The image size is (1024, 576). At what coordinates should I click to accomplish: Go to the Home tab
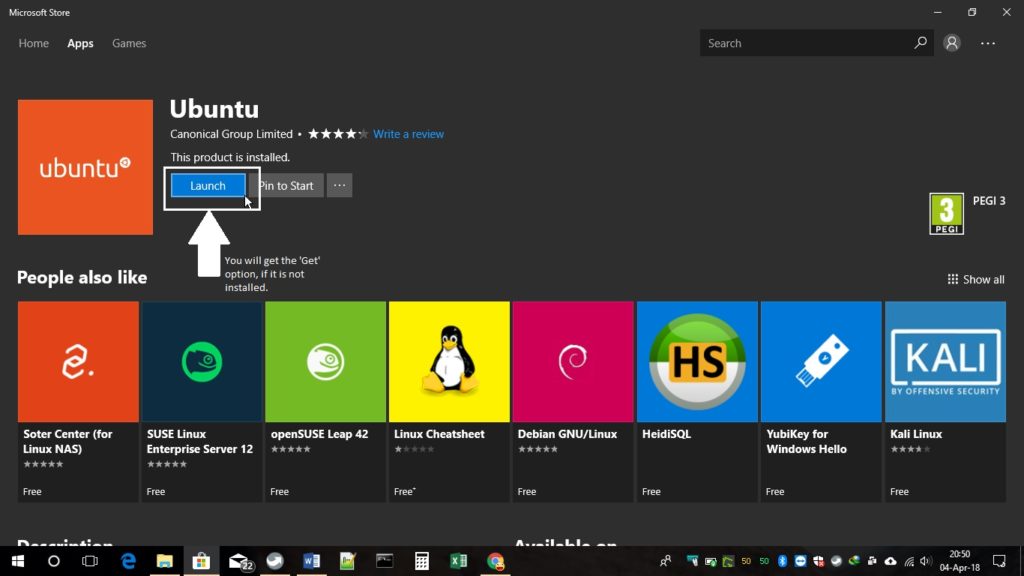click(33, 43)
